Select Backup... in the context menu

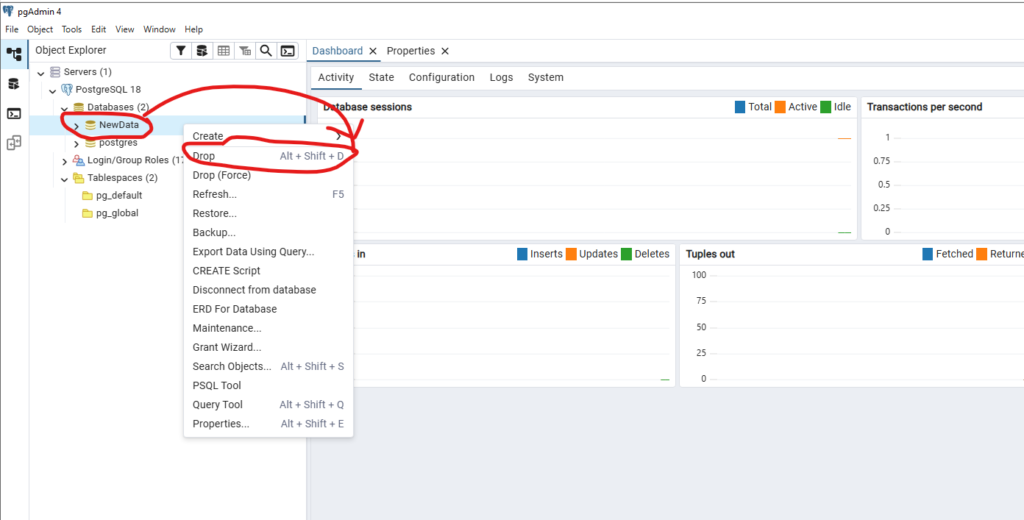(x=213, y=233)
